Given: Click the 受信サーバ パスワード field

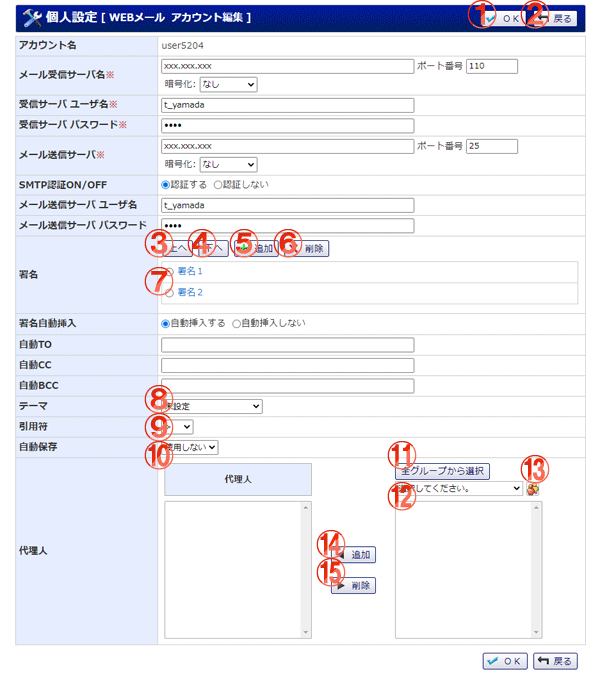Looking at the screenshot, I should click(x=287, y=126).
